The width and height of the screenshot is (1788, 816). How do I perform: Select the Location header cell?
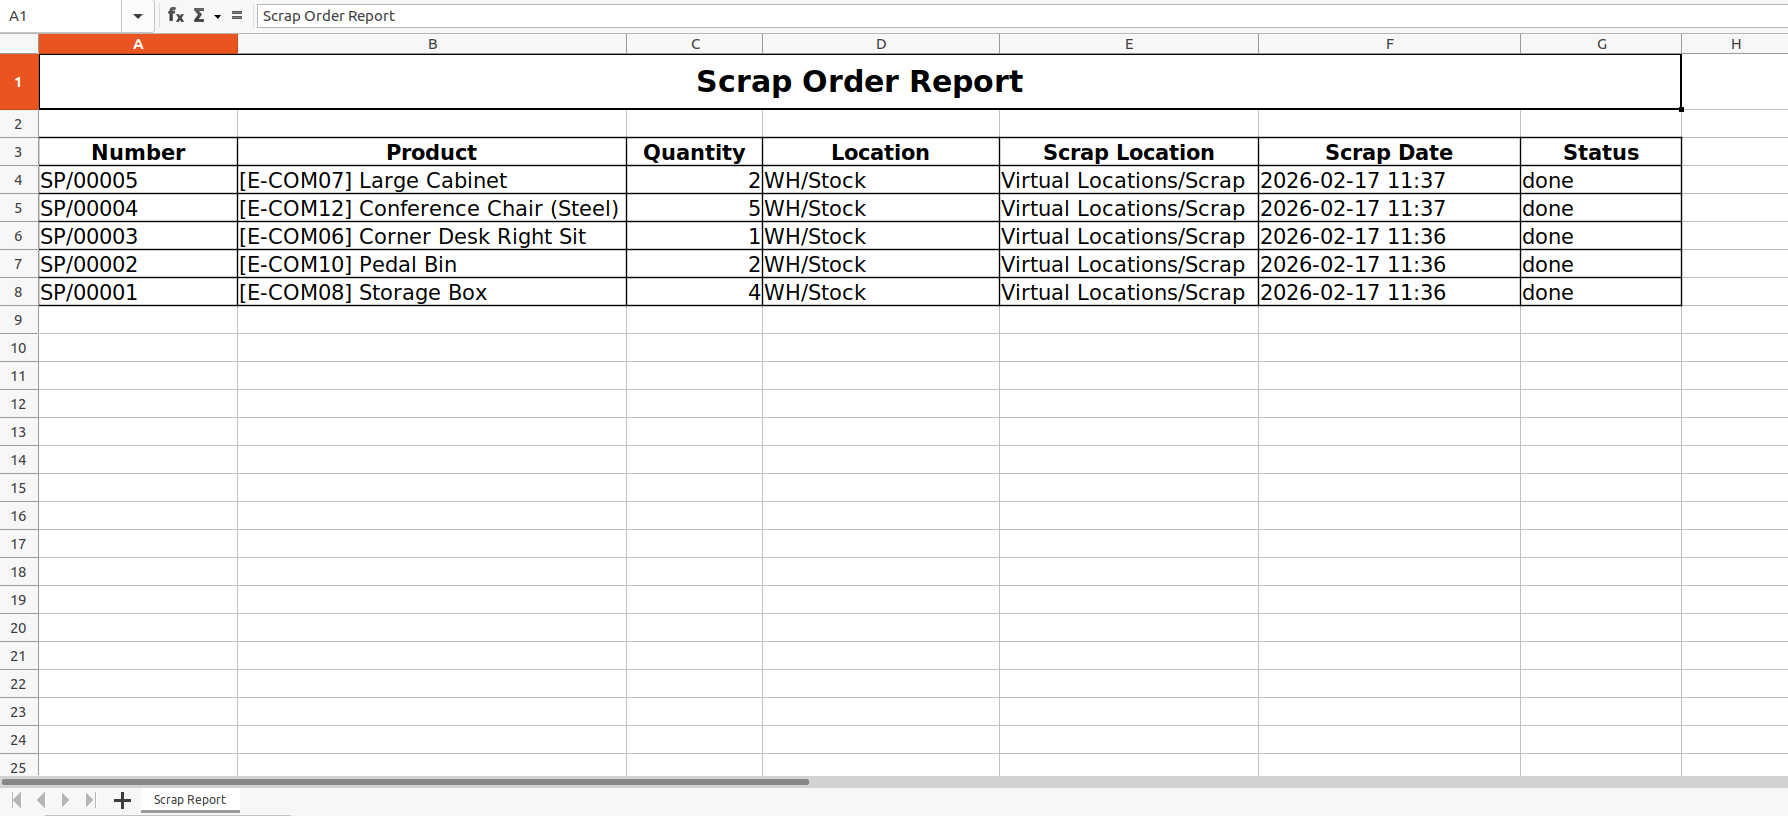[x=881, y=152]
